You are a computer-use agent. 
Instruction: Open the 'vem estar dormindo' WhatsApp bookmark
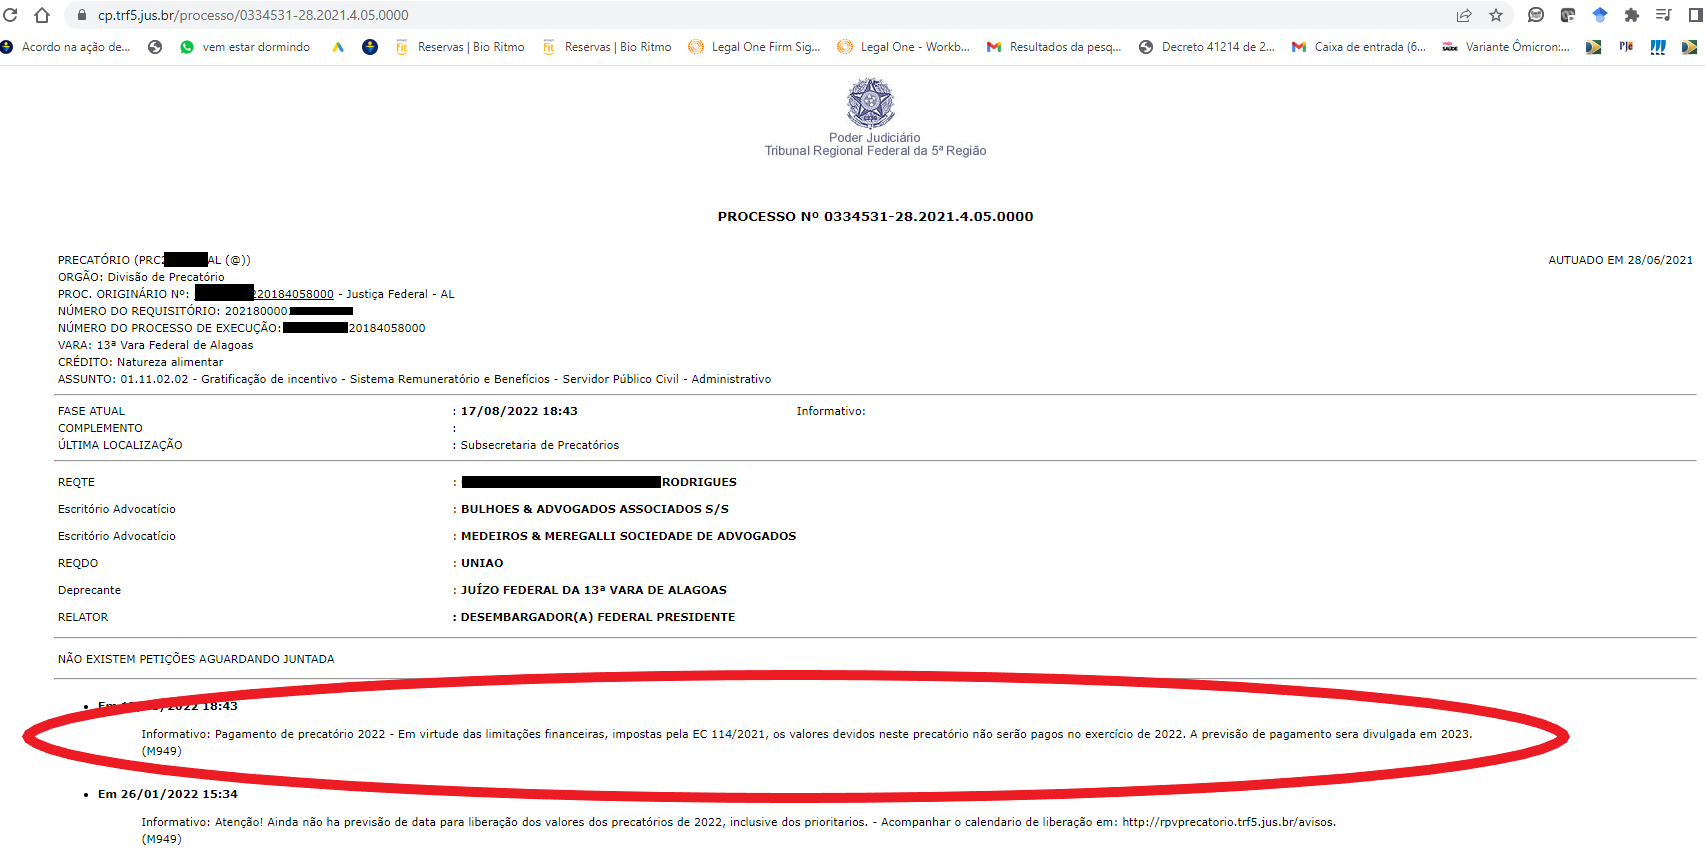245,47
